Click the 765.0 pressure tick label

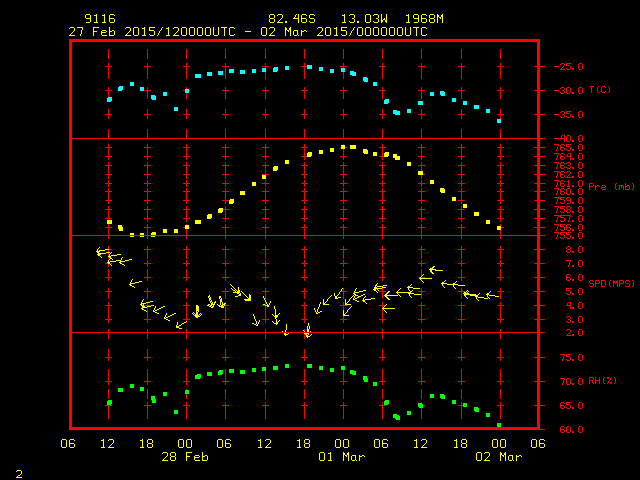pyautogui.click(x=569, y=148)
